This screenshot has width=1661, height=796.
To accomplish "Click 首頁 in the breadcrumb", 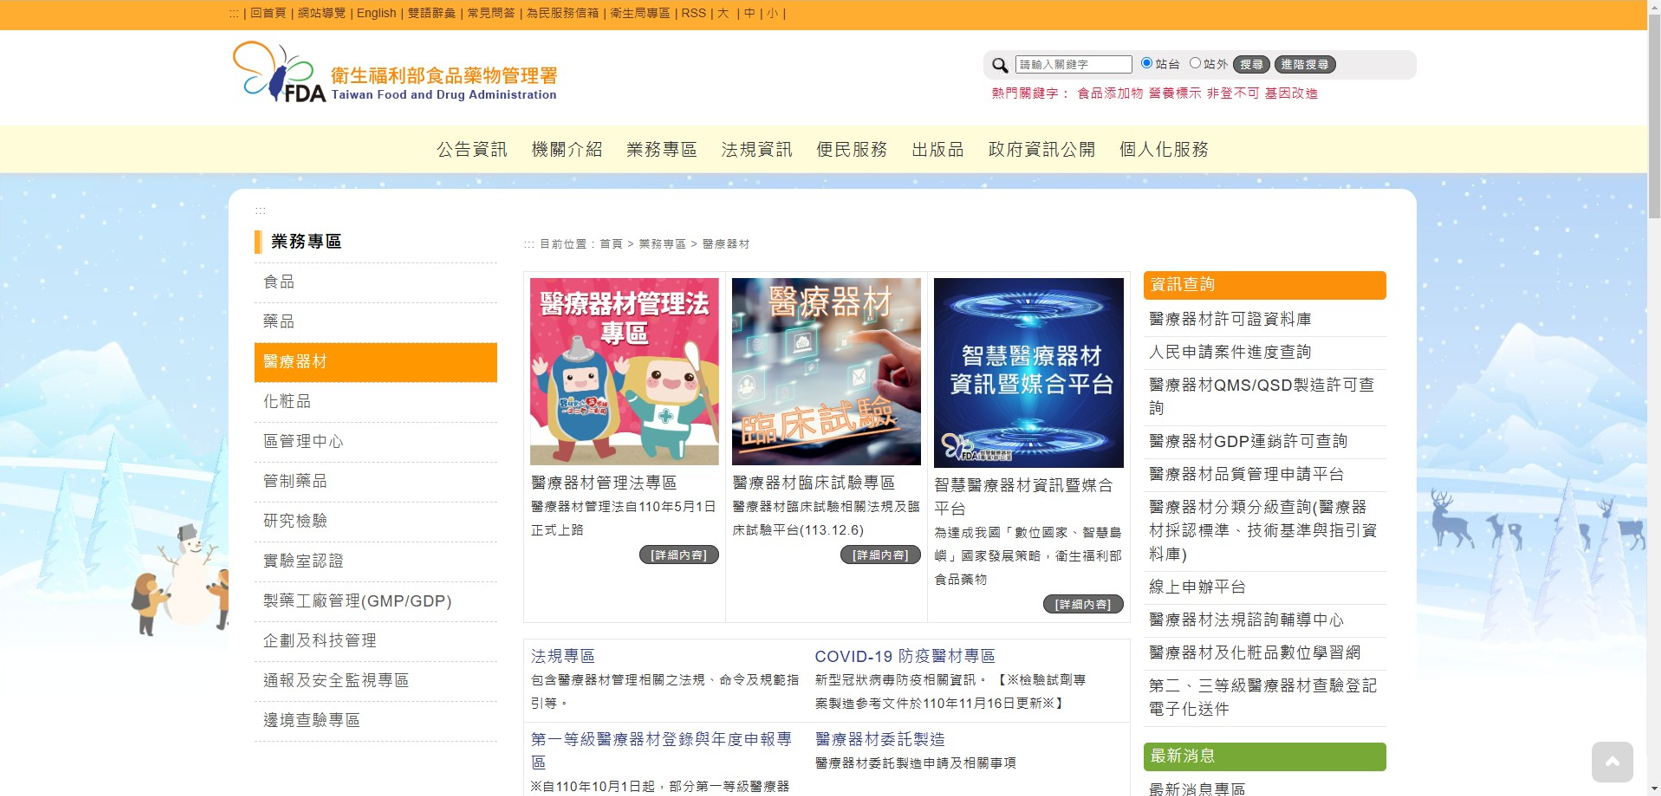I will tap(611, 244).
